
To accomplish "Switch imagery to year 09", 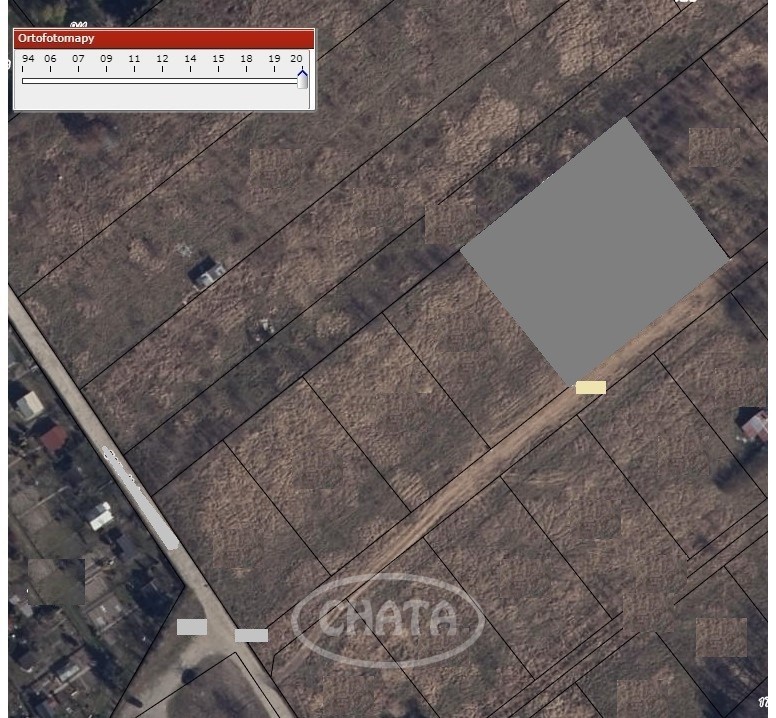I will [106, 58].
